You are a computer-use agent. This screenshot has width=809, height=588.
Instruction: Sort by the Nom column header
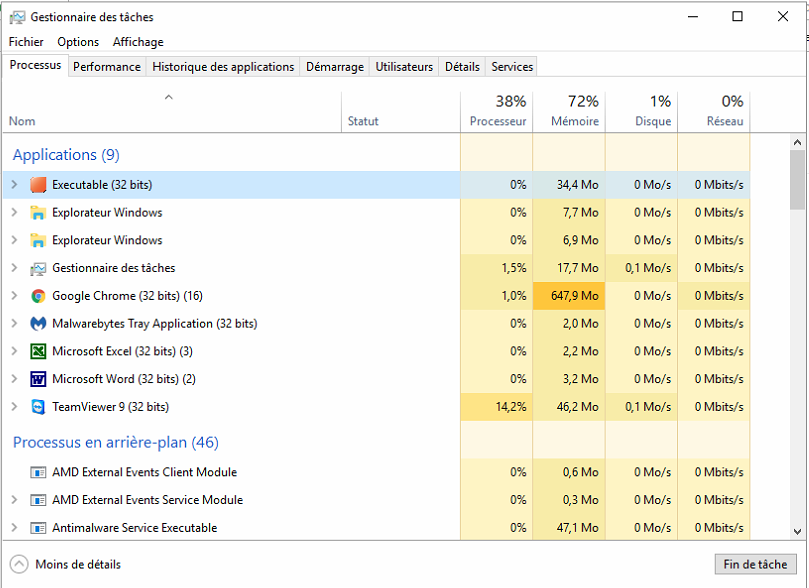[x=172, y=112]
